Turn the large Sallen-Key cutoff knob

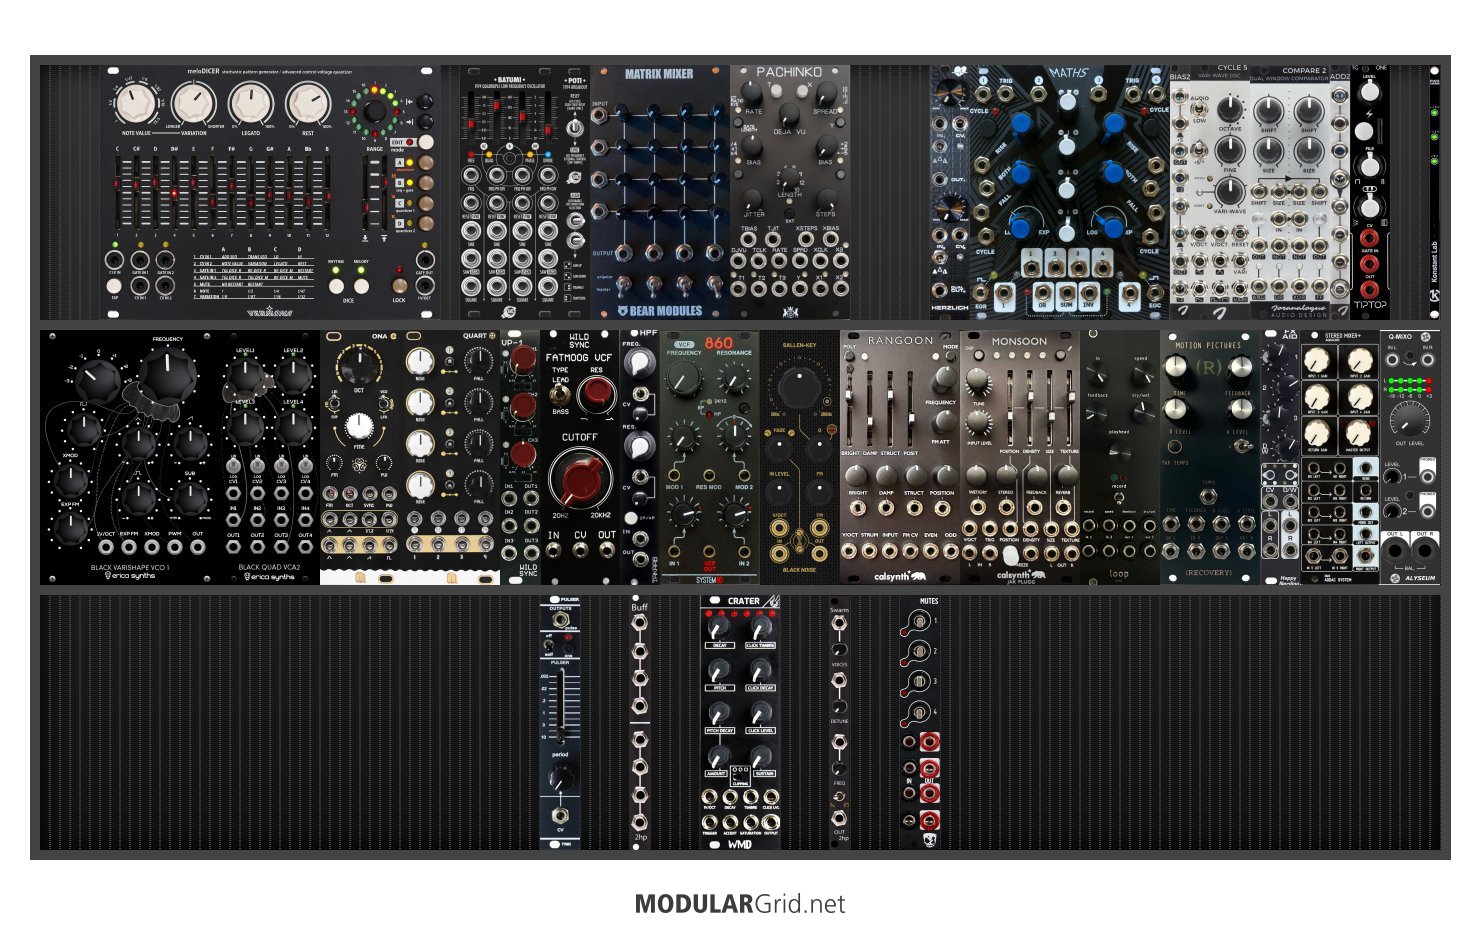799,387
